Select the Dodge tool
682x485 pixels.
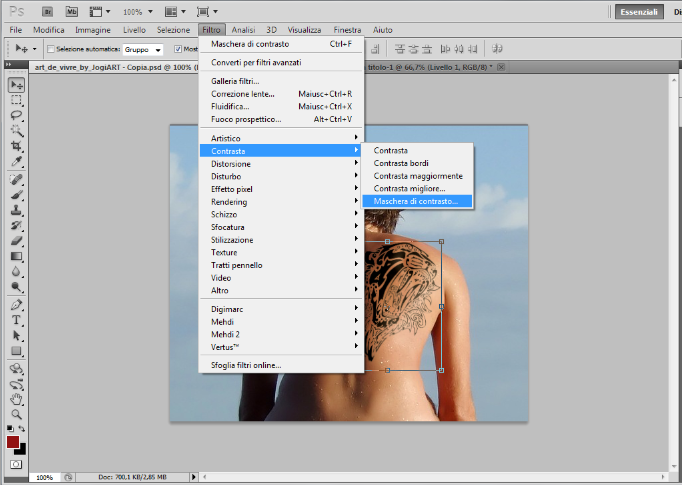16,287
